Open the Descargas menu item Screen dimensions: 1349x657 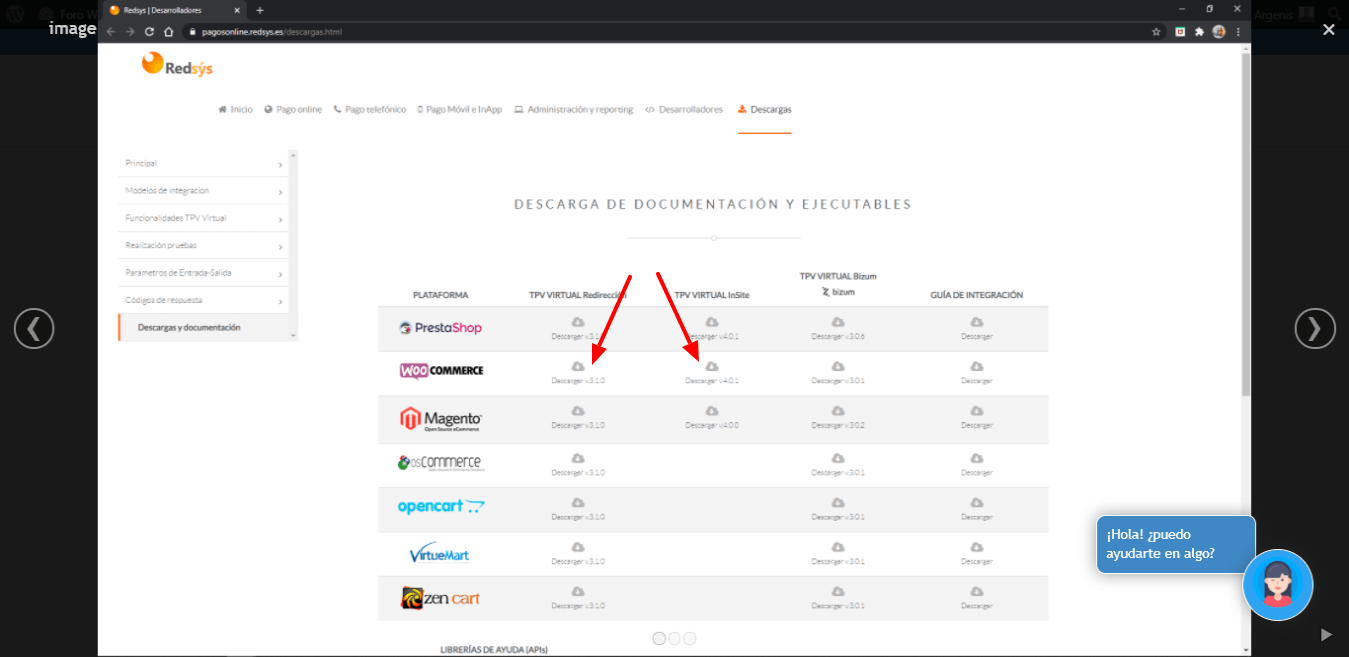point(764,110)
